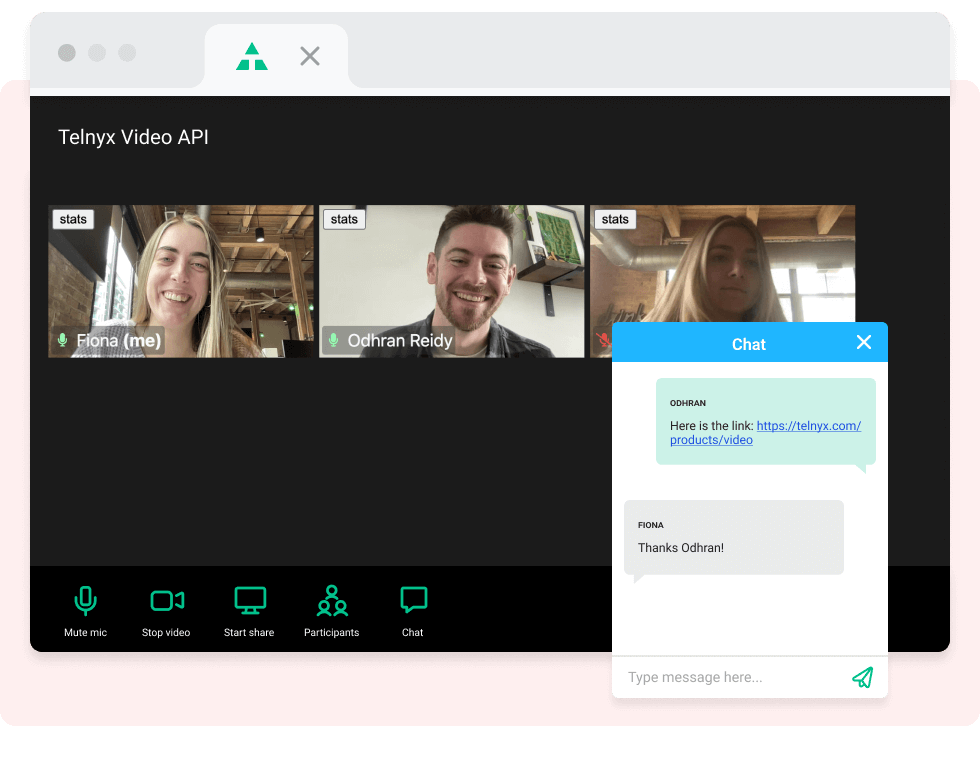Click the 'FIONA' sender label

coord(651,525)
